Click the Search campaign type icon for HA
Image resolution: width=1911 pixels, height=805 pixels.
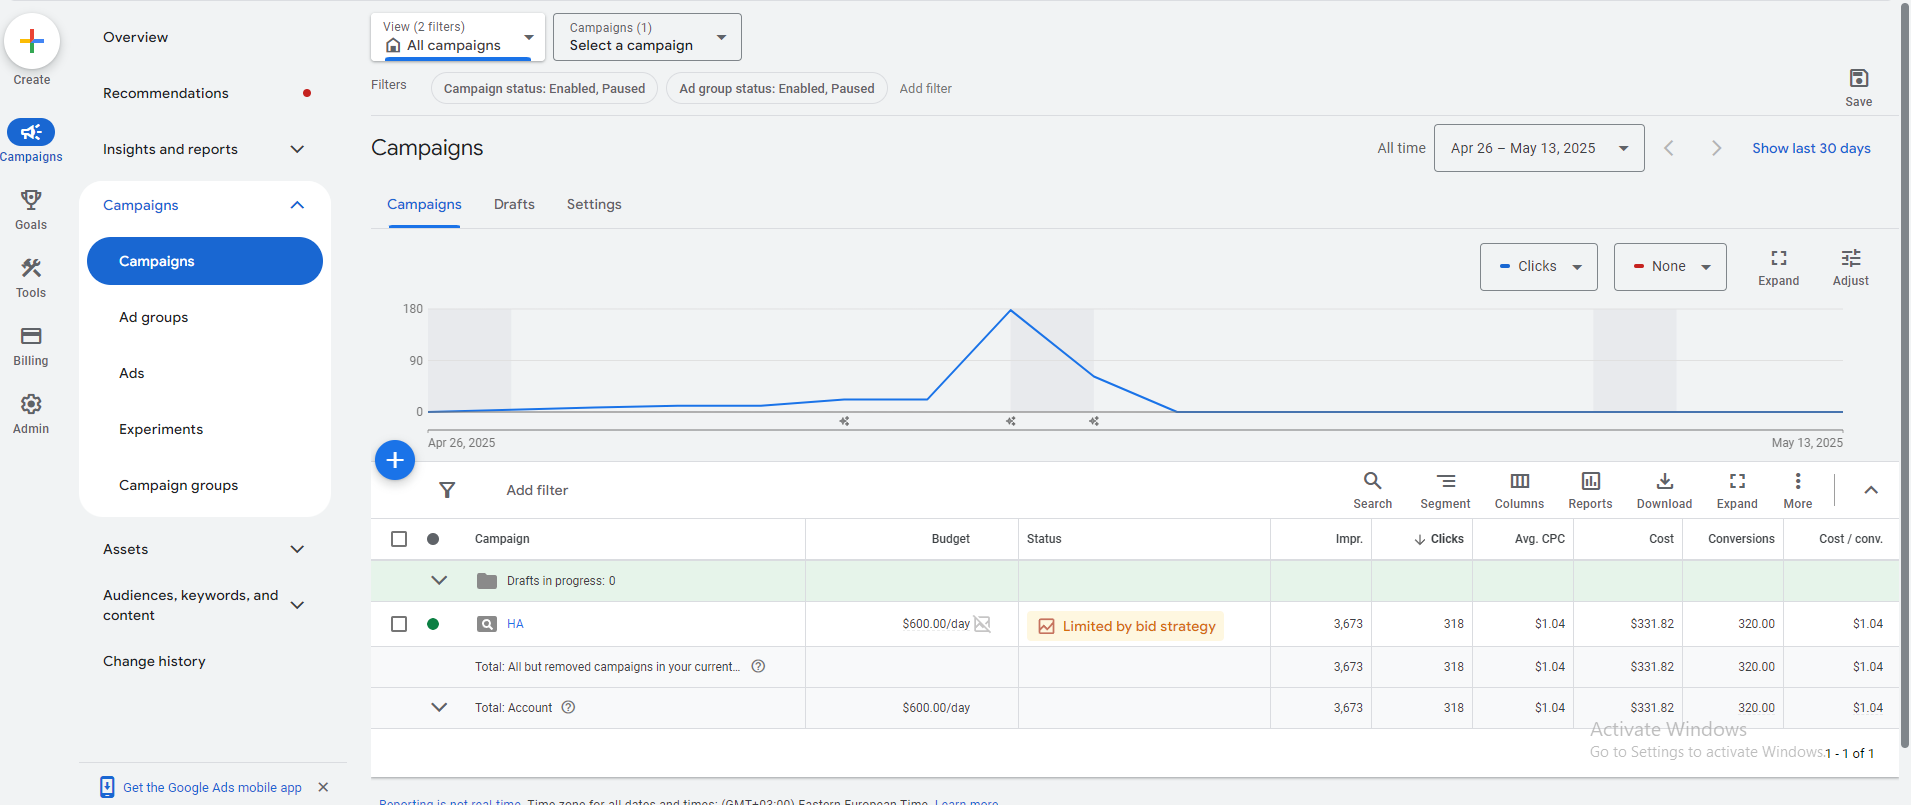click(487, 624)
